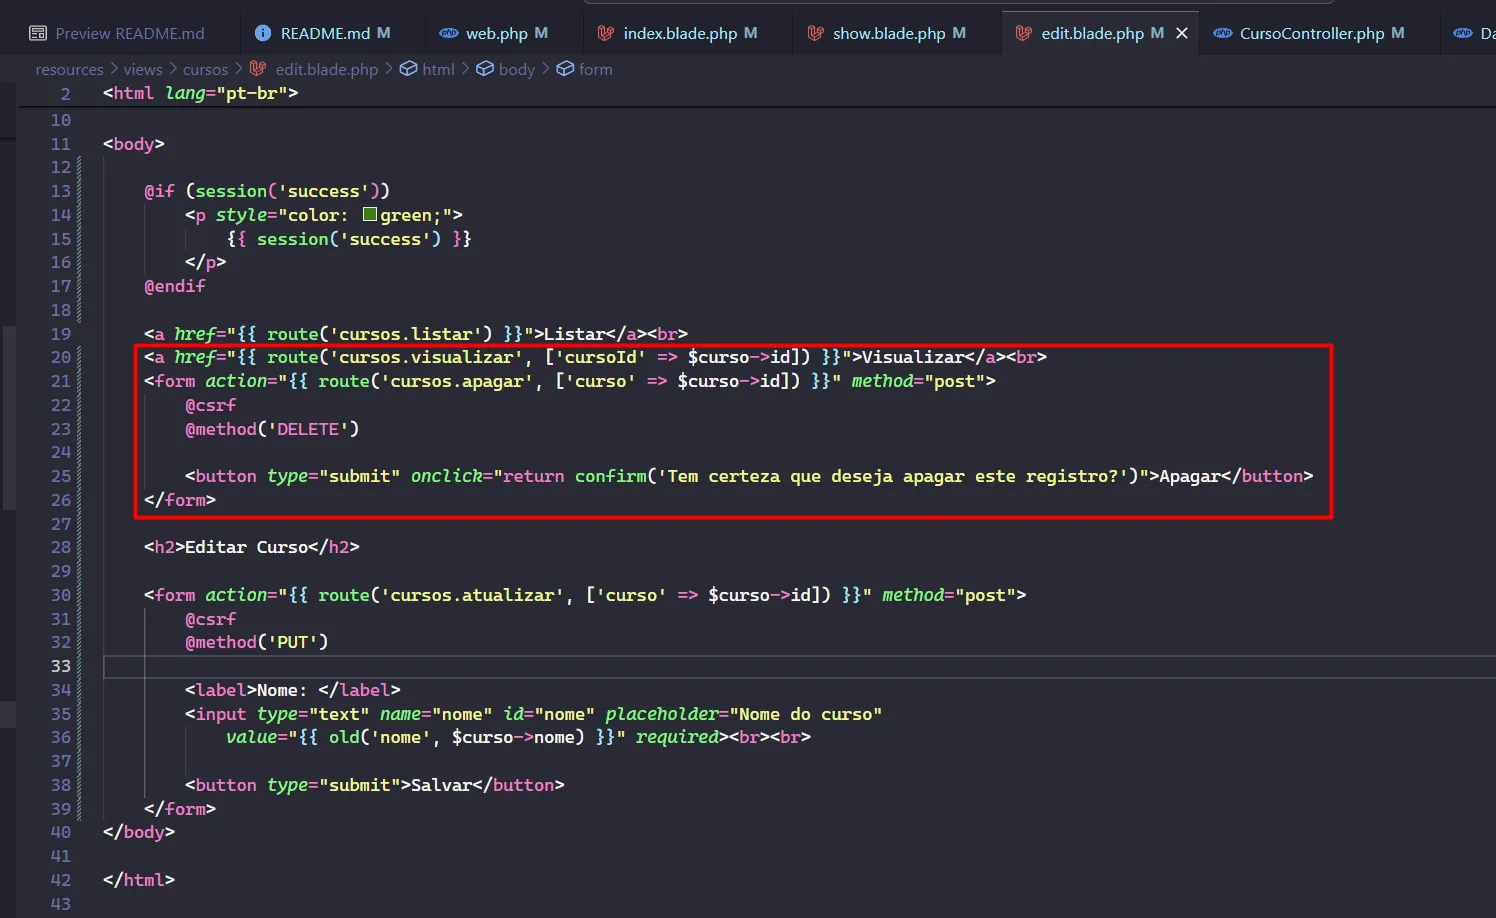Image resolution: width=1496 pixels, height=918 pixels.
Task: Open the 'resources' breadcrumb folder dropdown
Action: click(x=69, y=69)
